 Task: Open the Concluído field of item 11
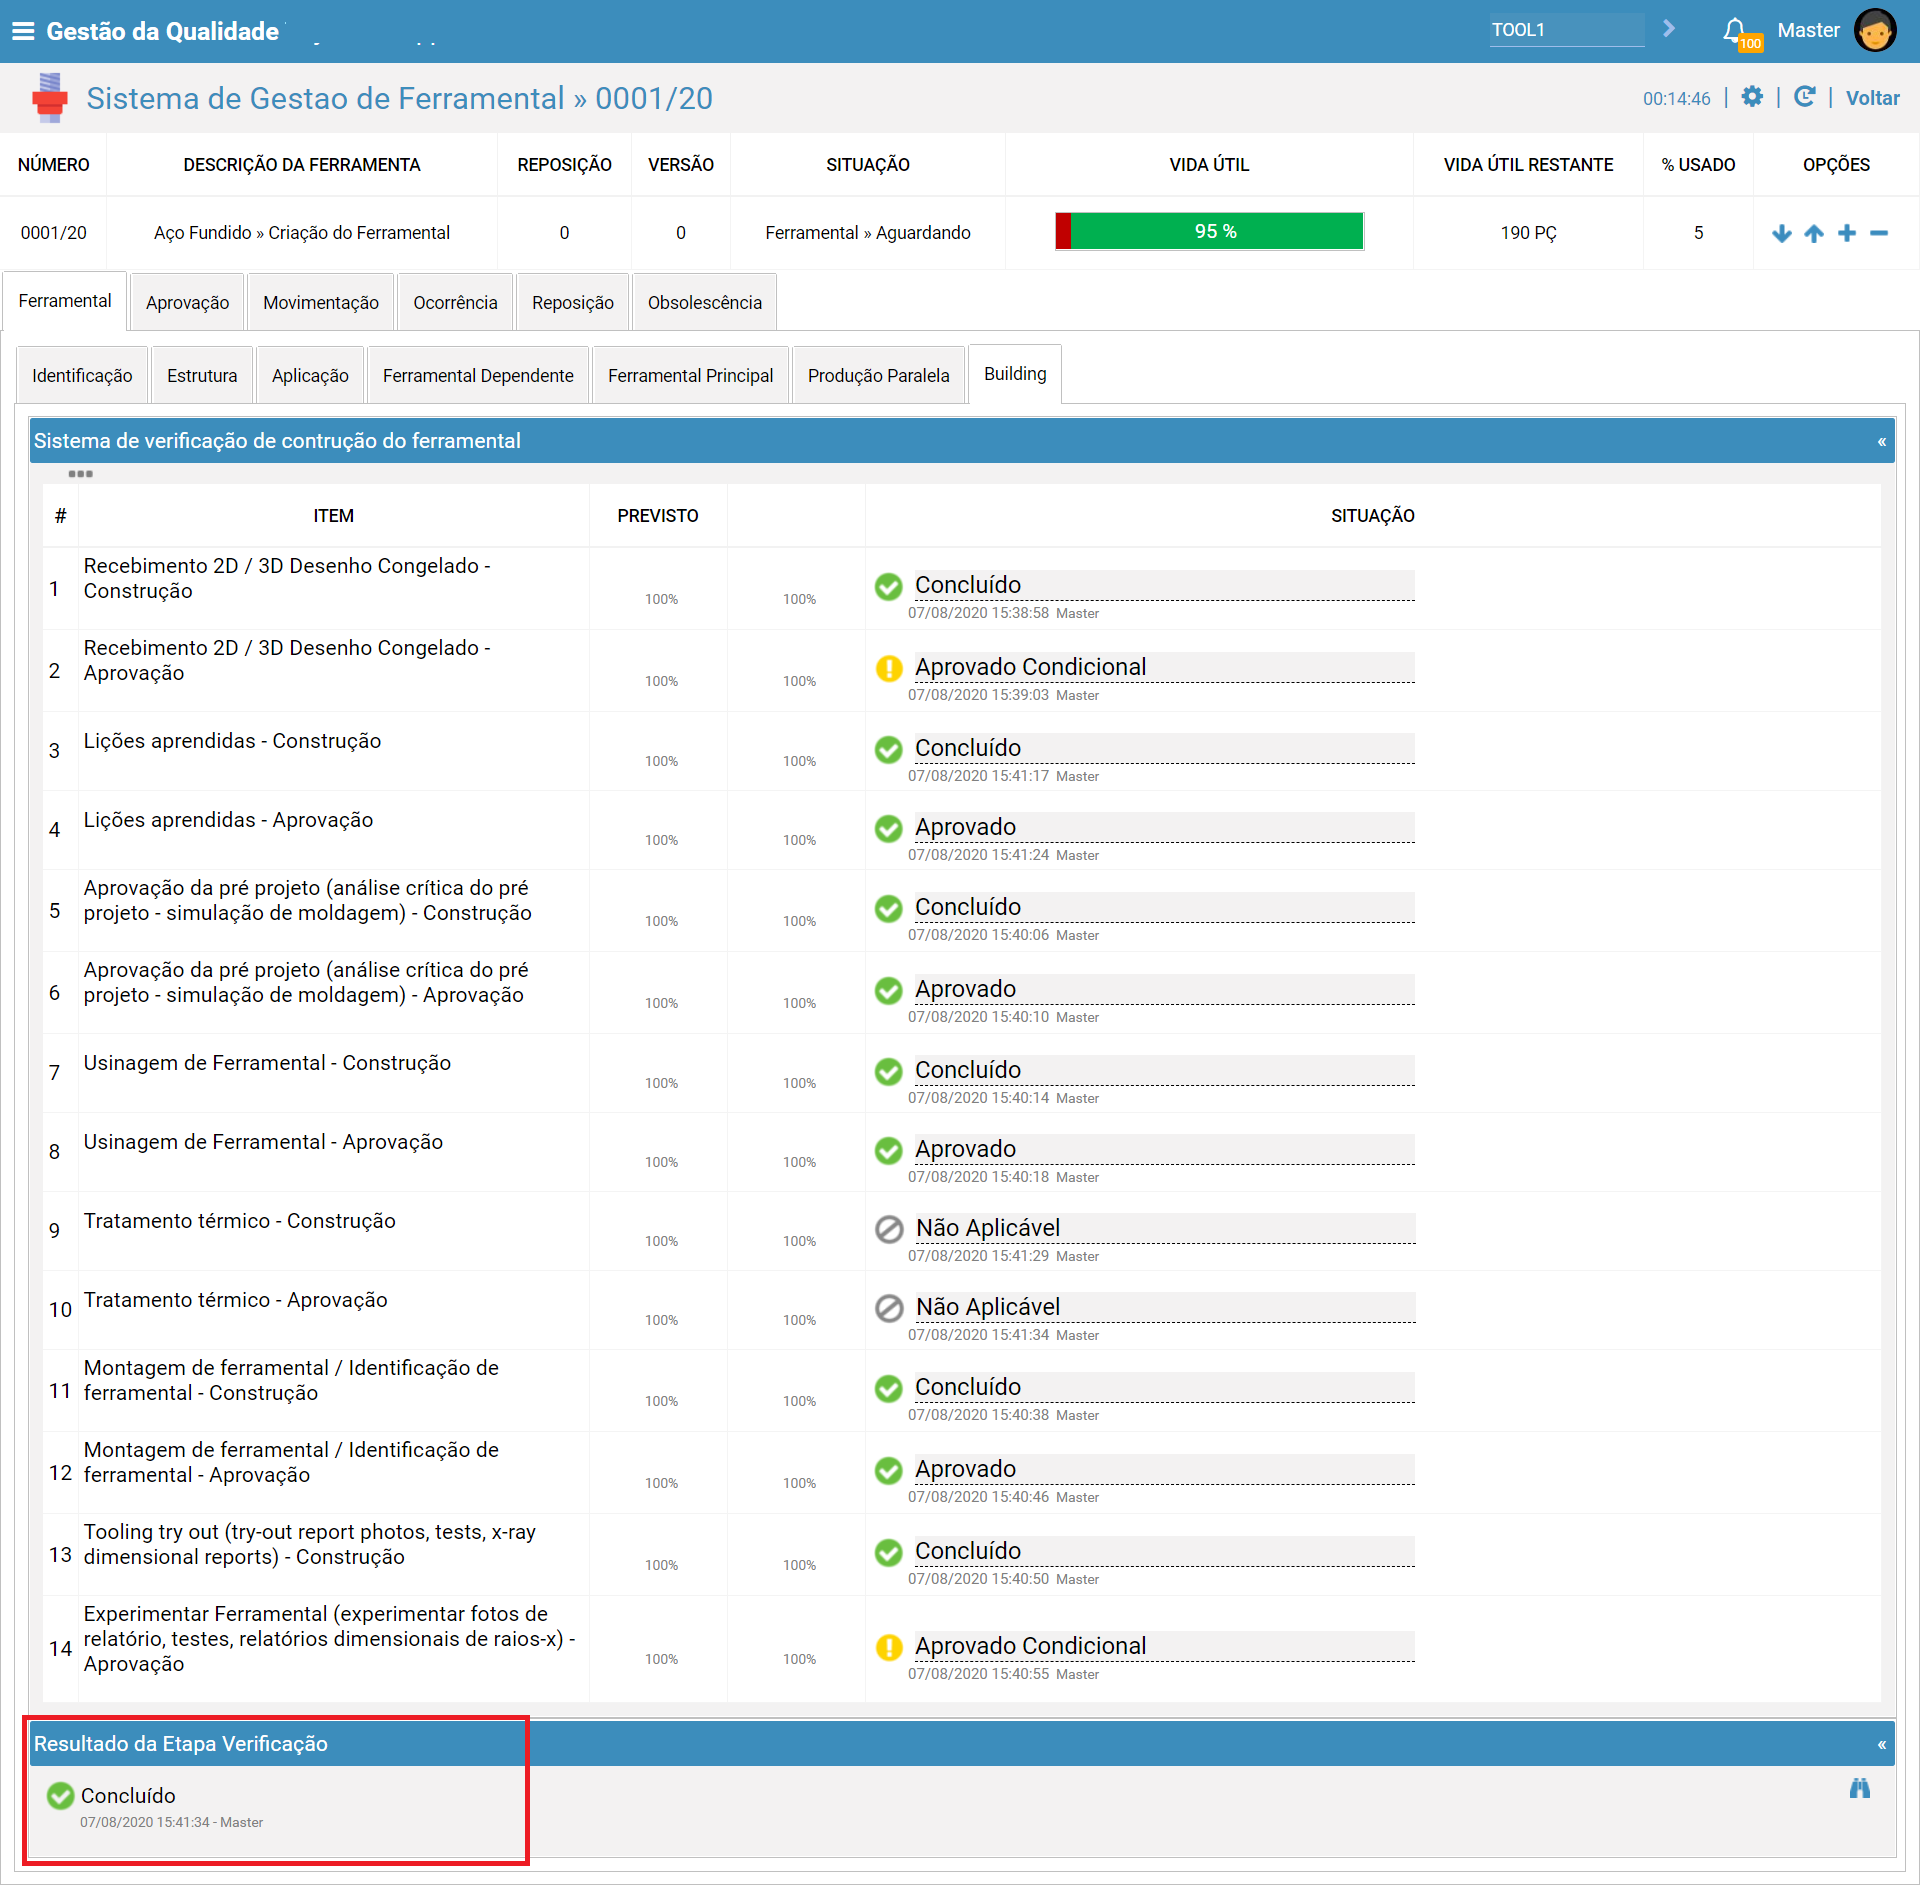[1164, 1387]
